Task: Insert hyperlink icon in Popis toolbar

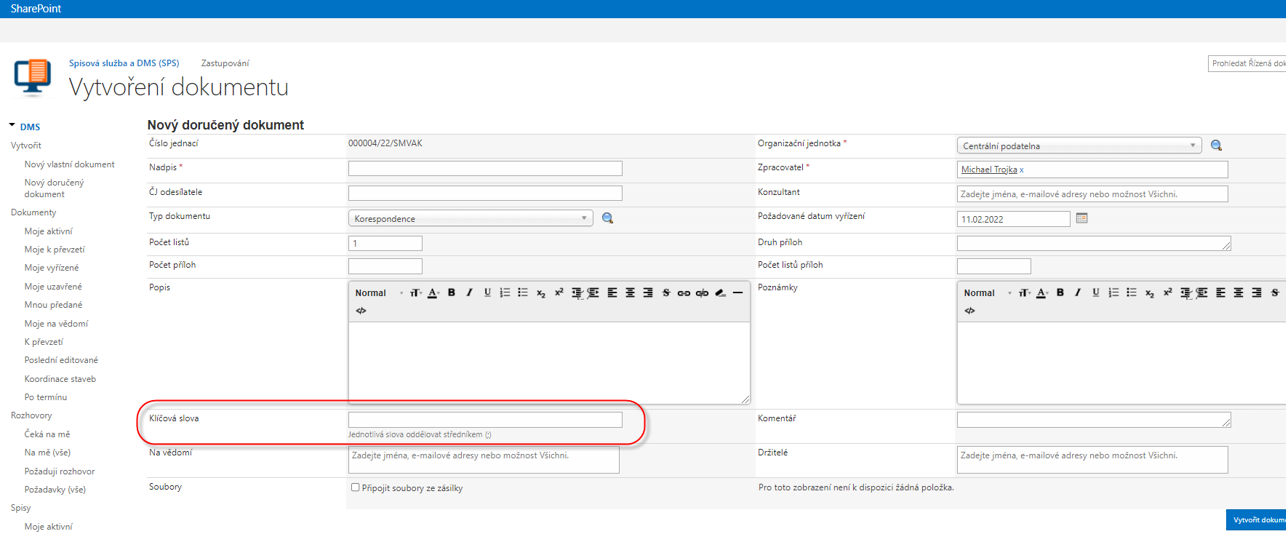Action: point(684,293)
